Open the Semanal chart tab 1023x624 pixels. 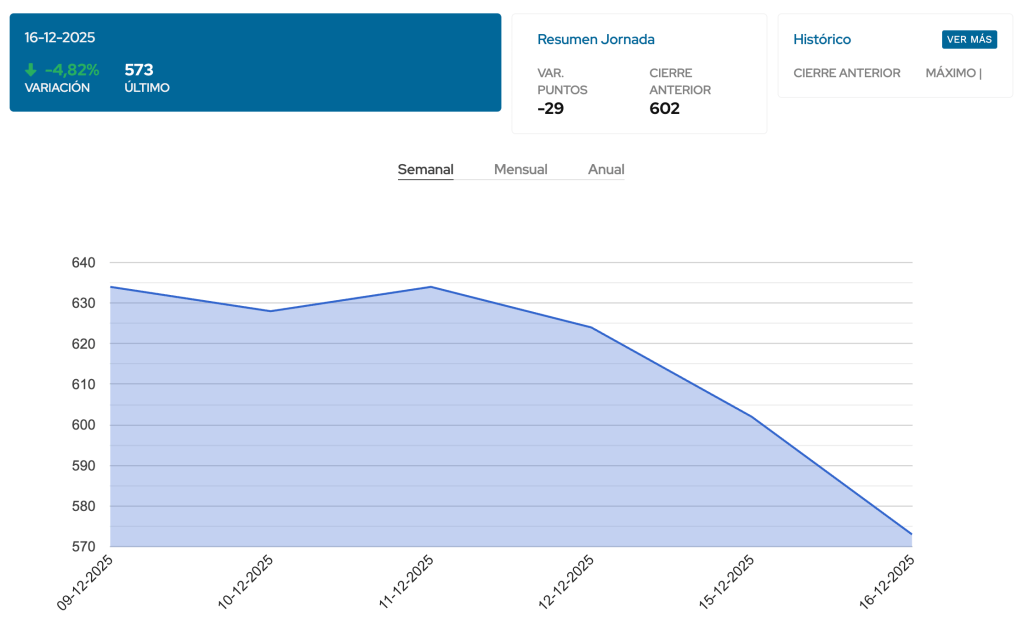[x=425, y=169]
